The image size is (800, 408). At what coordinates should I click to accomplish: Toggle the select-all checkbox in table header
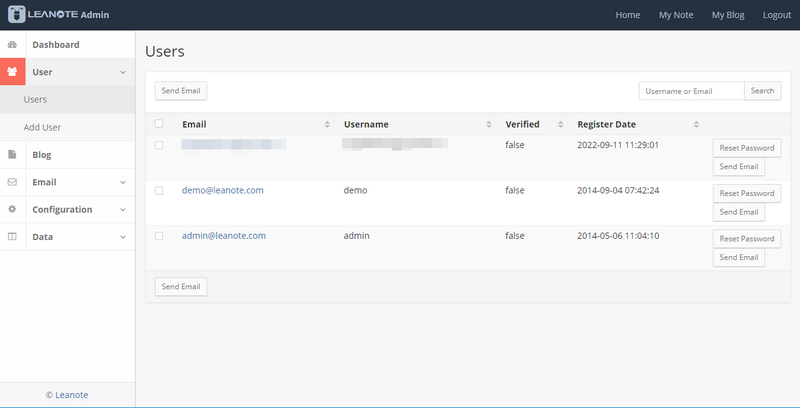tap(159, 123)
